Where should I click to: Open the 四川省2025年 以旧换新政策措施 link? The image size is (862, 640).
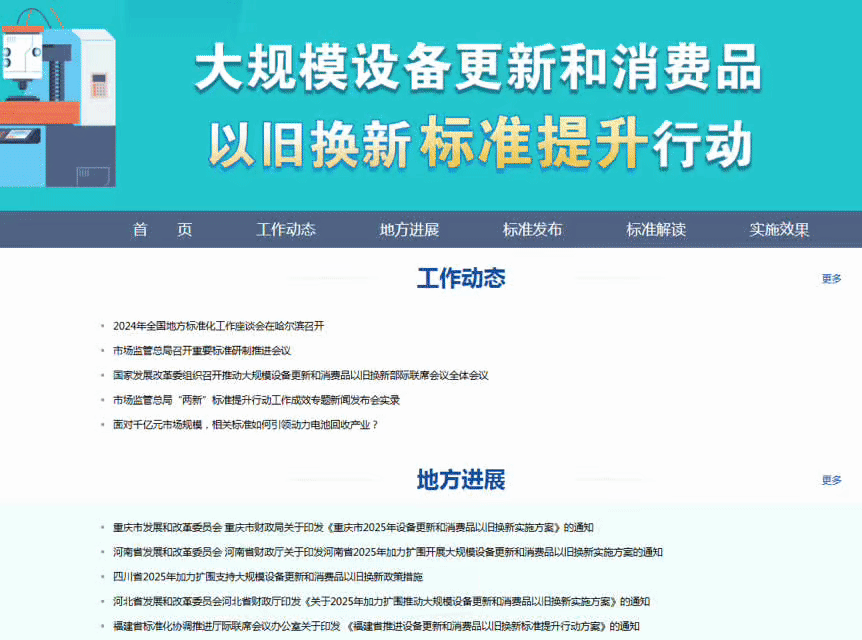(268, 577)
